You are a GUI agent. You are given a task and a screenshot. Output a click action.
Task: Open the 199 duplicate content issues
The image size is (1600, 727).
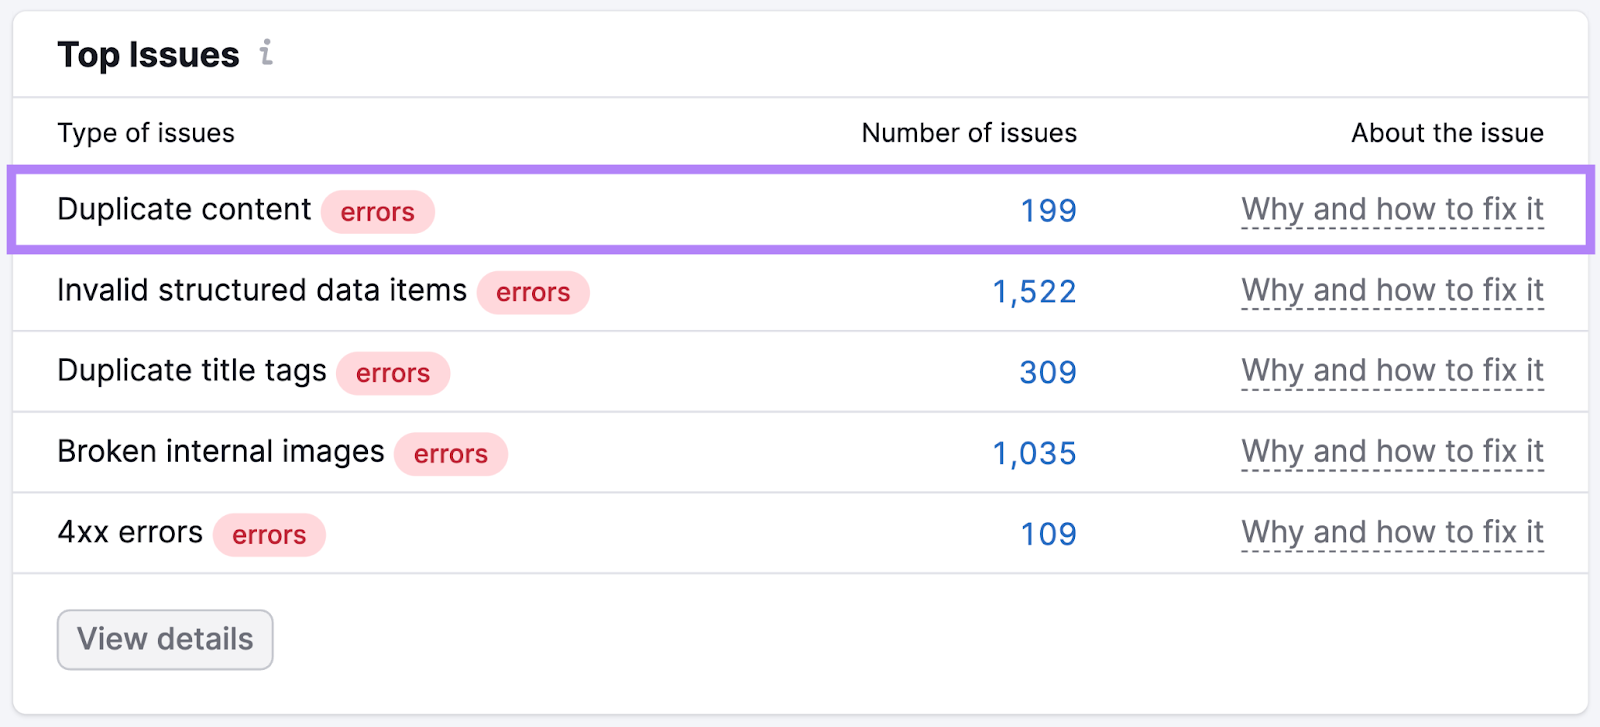coord(1048,211)
